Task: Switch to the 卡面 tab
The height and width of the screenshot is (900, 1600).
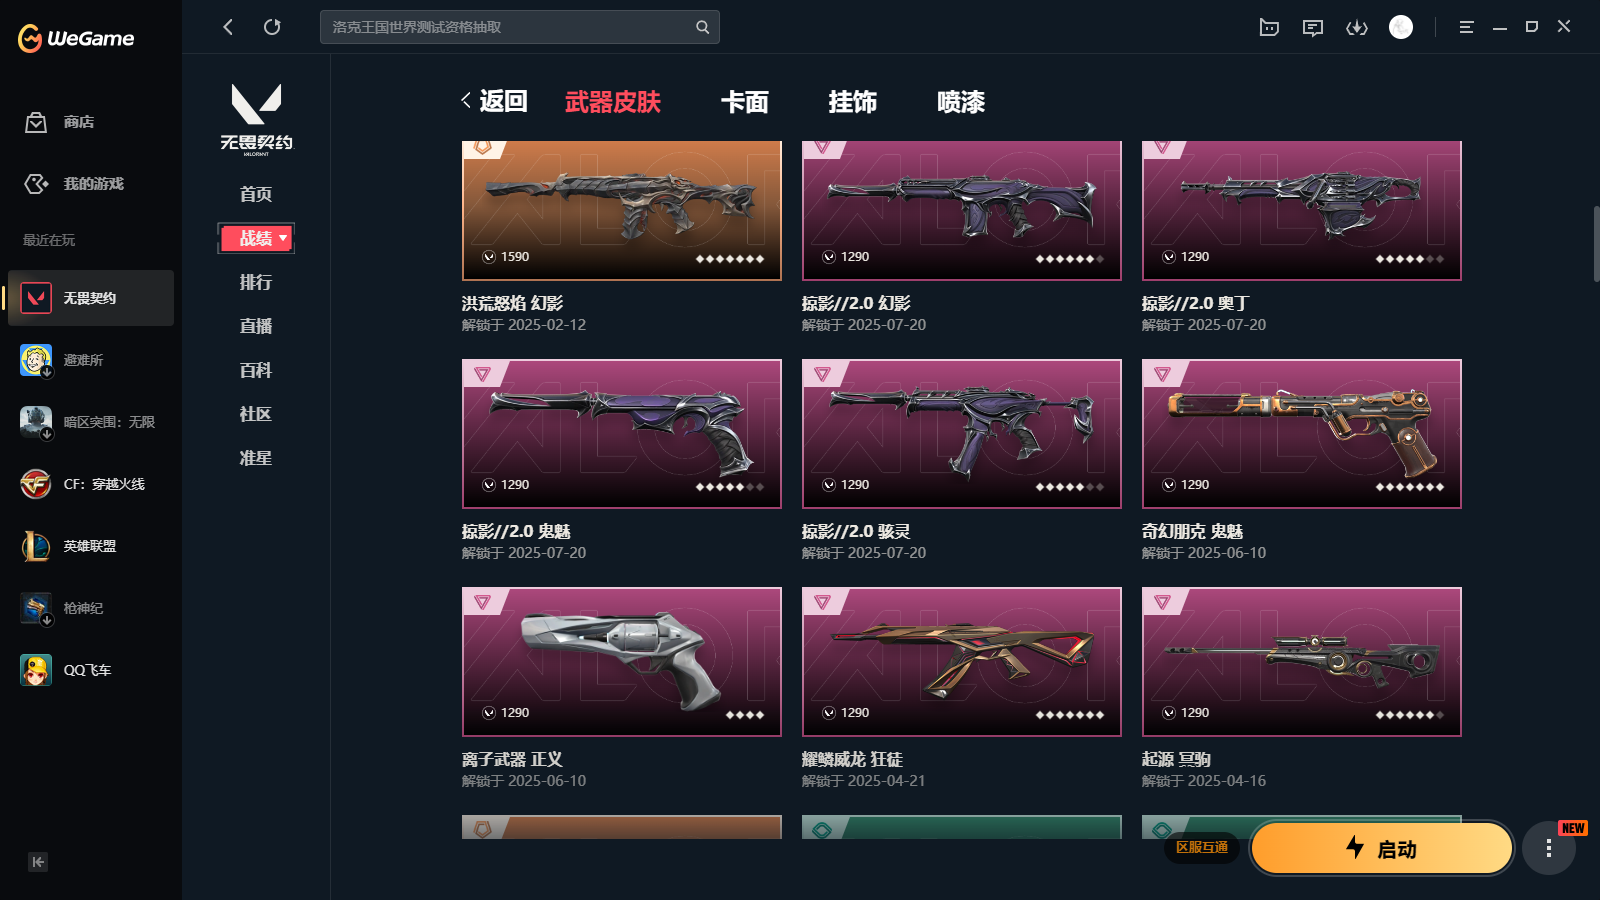Action: 745,102
